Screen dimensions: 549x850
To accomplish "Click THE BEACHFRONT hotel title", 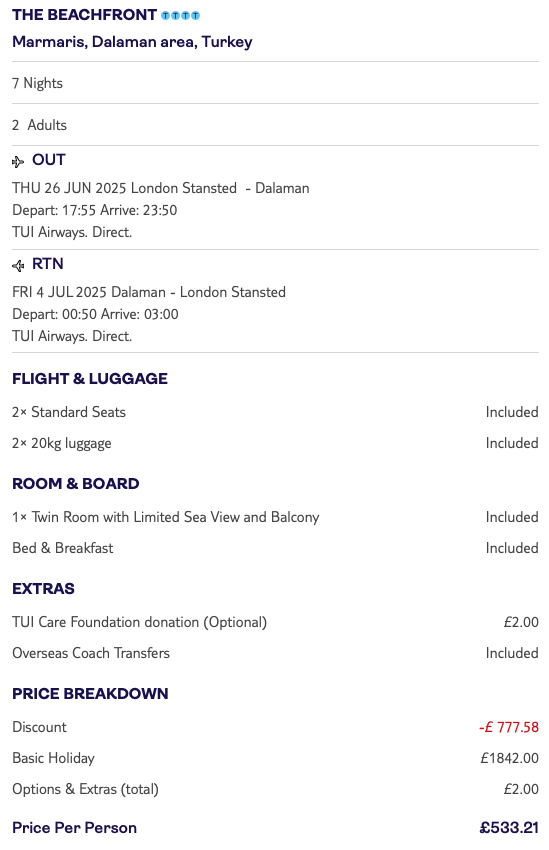I will point(85,15).
